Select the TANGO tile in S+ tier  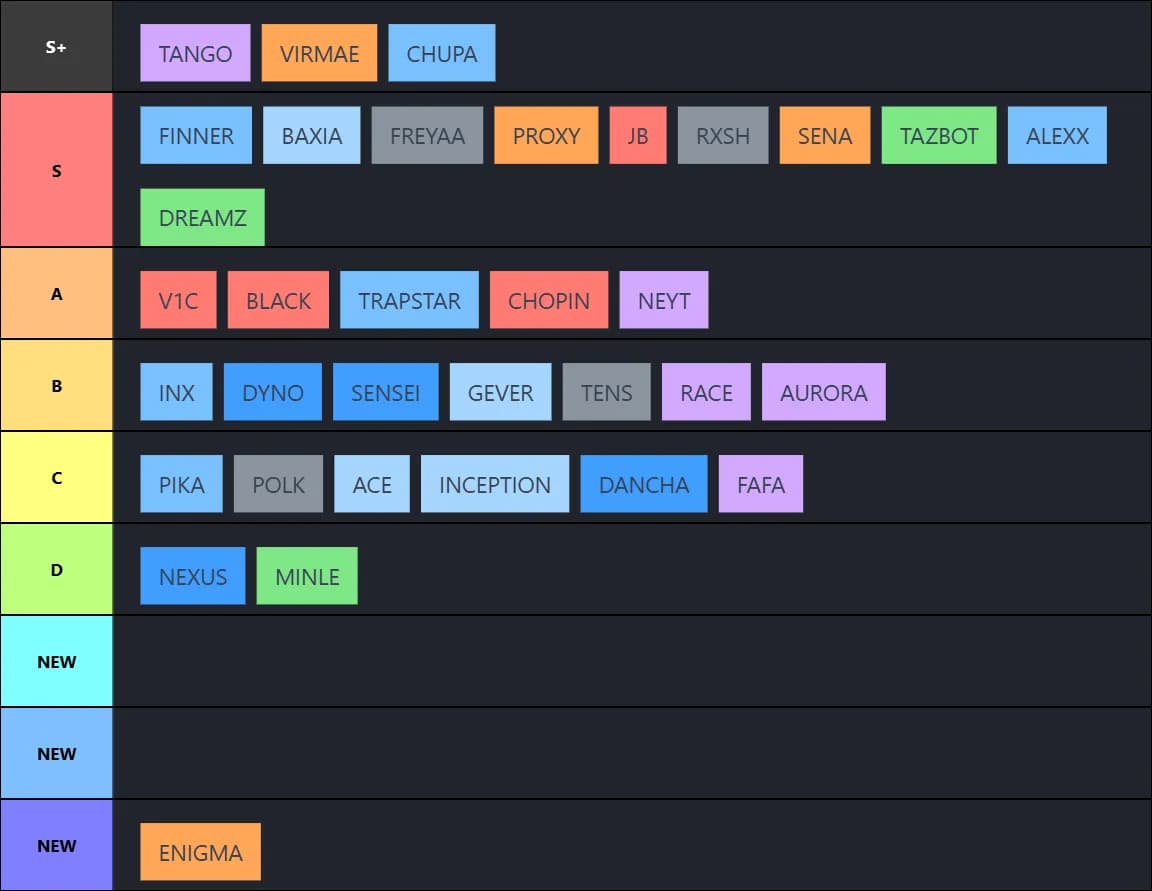[195, 53]
